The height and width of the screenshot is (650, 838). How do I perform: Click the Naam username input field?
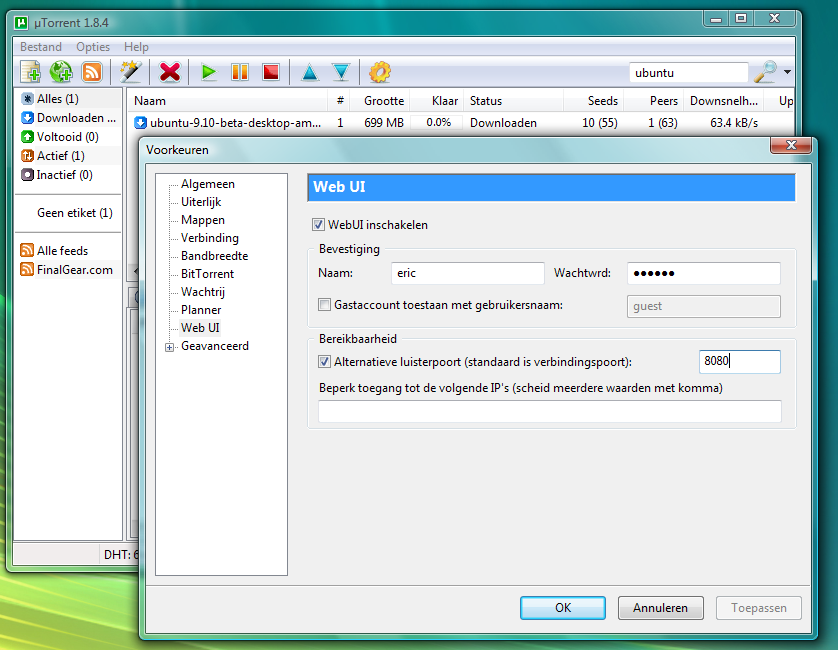(x=468, y=273)
